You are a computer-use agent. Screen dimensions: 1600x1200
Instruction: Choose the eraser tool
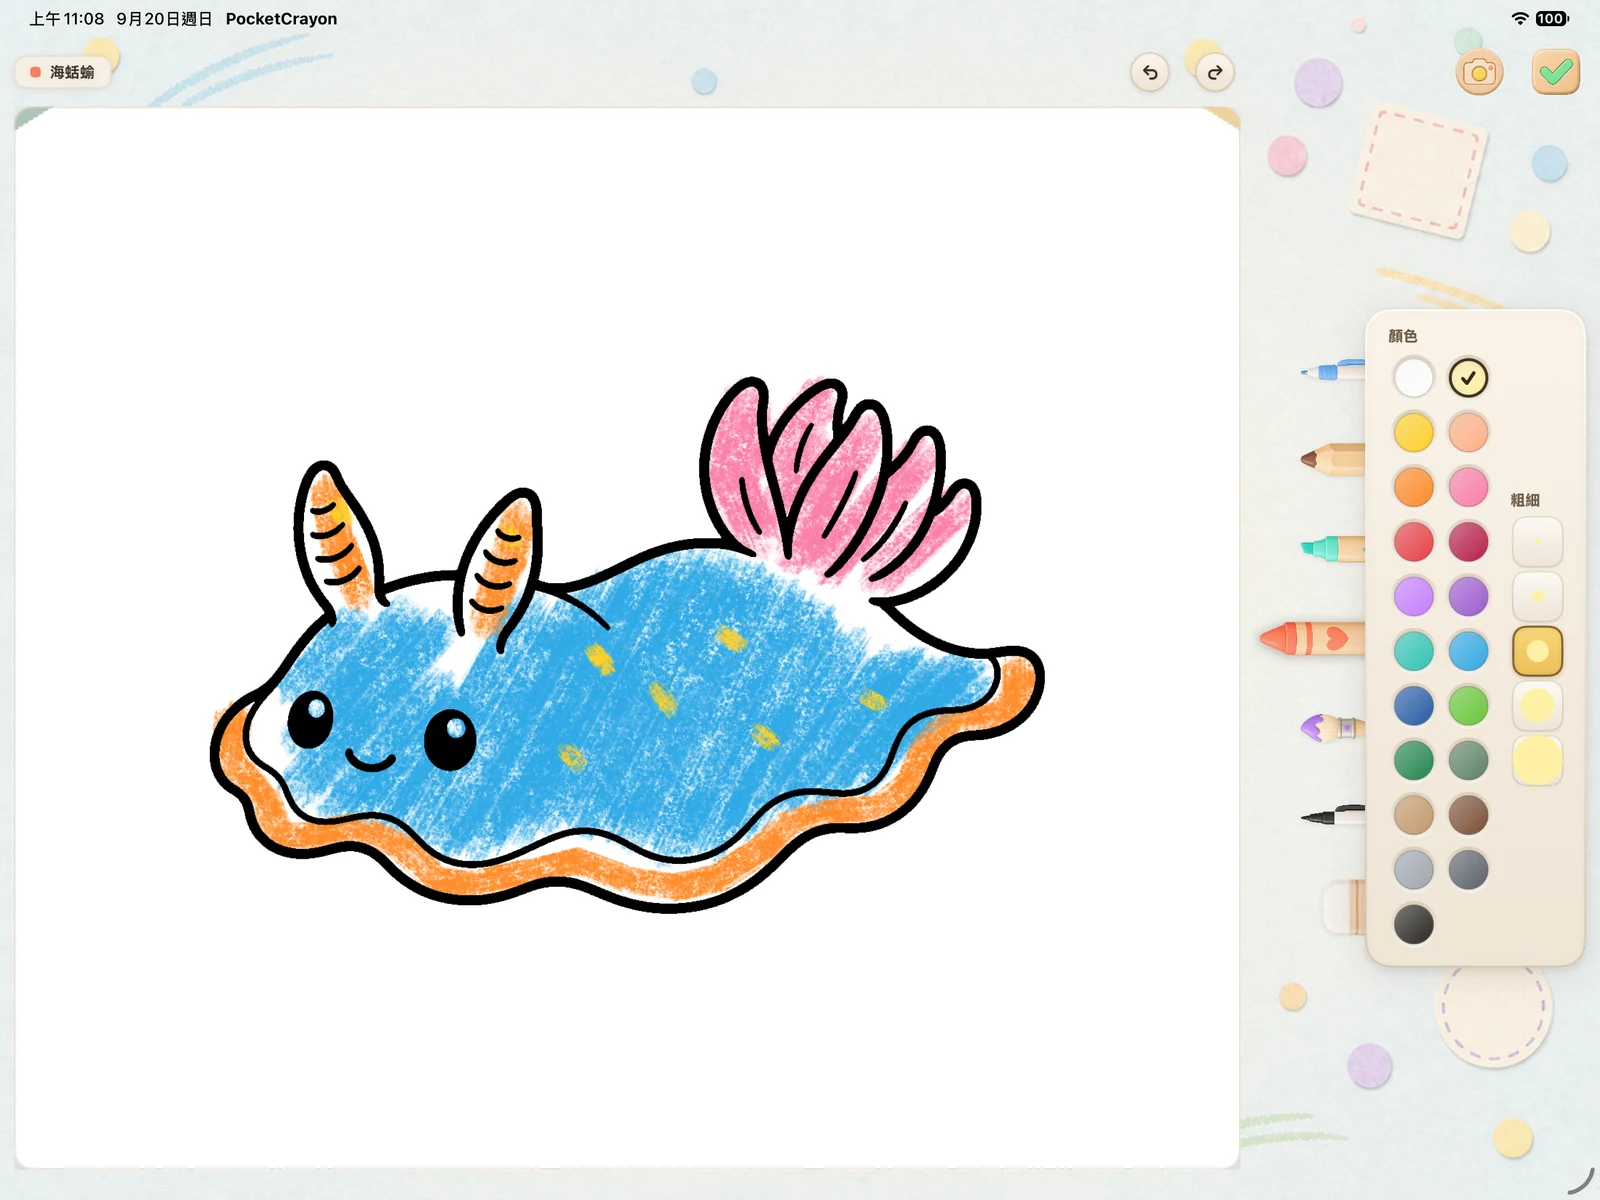[x=1344, y=906]
